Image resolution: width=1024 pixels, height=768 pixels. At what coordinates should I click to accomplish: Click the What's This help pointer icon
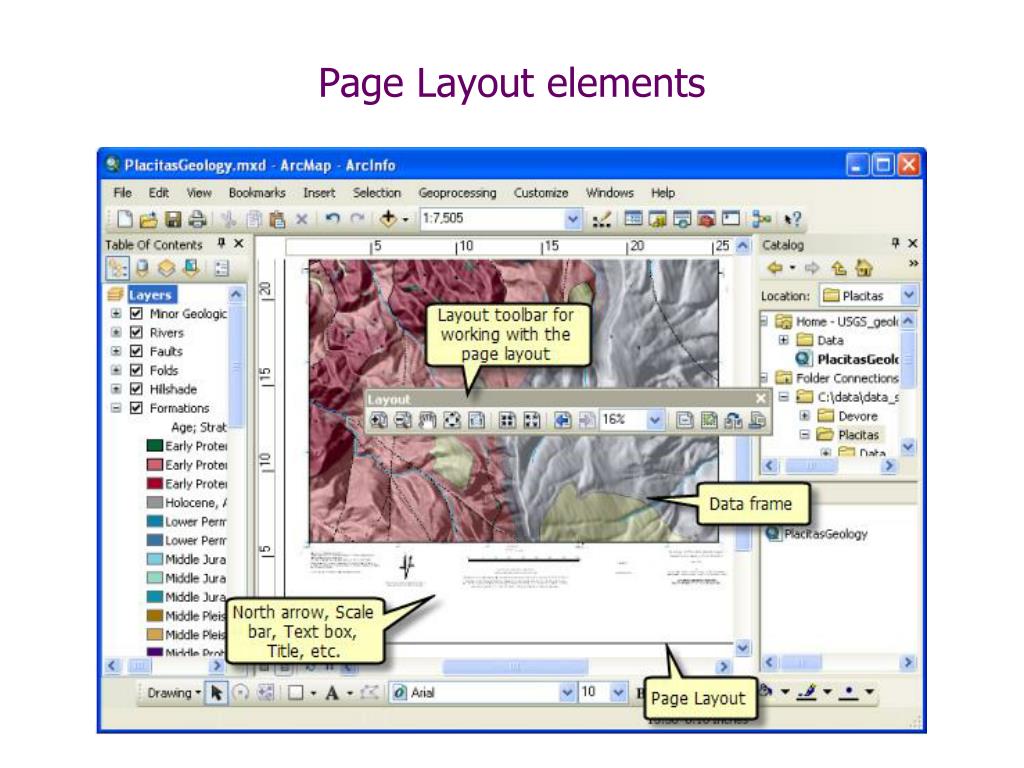point(792,219)
